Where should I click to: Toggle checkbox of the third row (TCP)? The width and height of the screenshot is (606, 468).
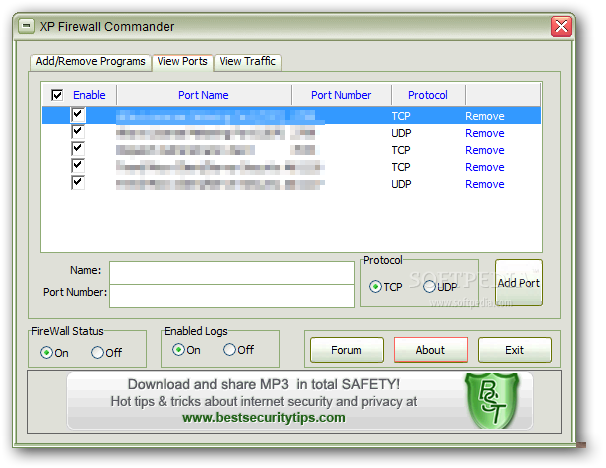[x=78, y=149]
